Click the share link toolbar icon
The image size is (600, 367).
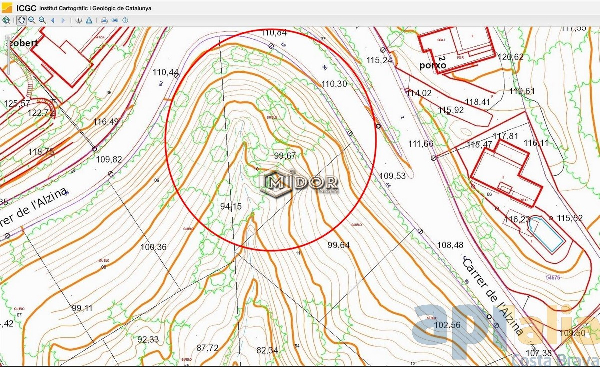114,21
